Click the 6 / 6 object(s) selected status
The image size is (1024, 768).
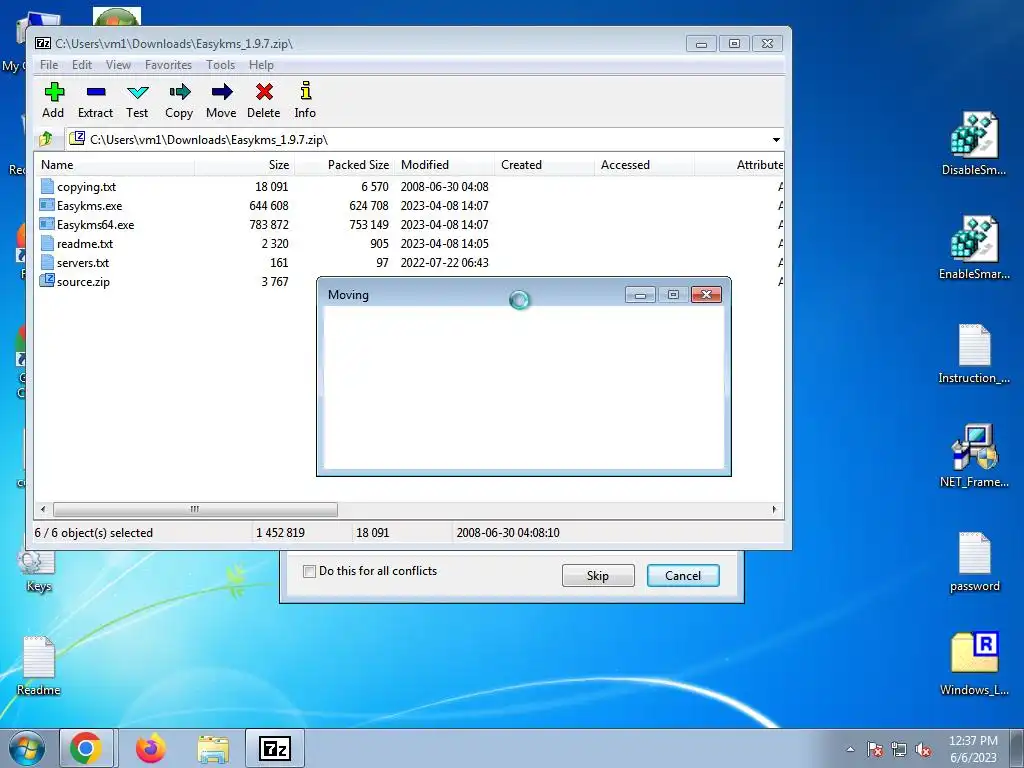point(94,532)
